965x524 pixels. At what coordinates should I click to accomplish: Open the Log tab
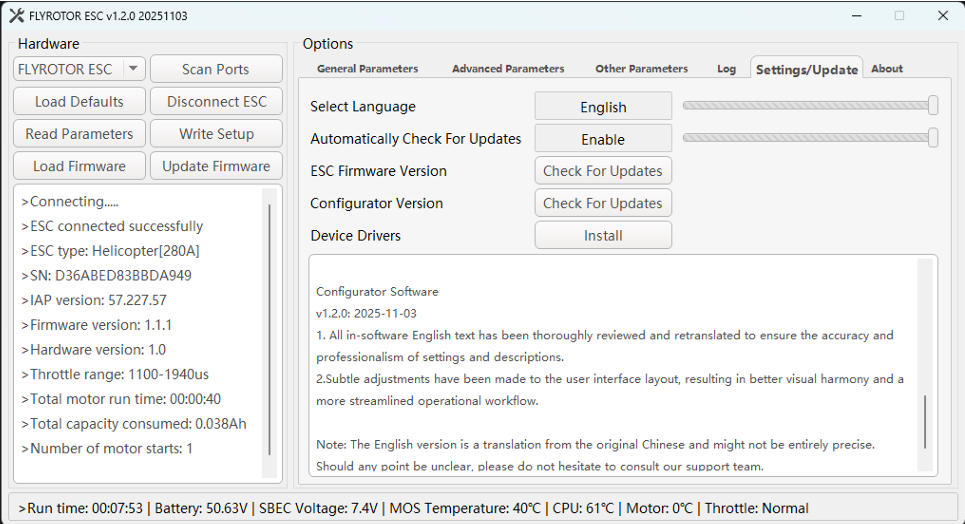(x=726, y=69)
